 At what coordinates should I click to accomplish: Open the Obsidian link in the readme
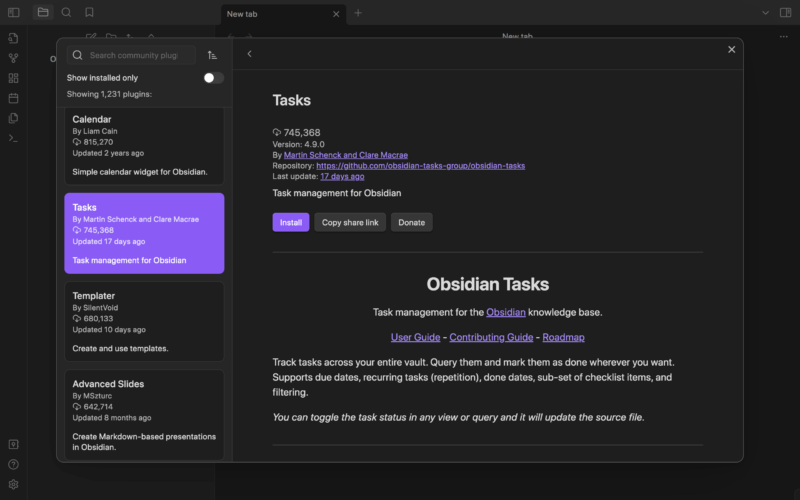[506, 312]
